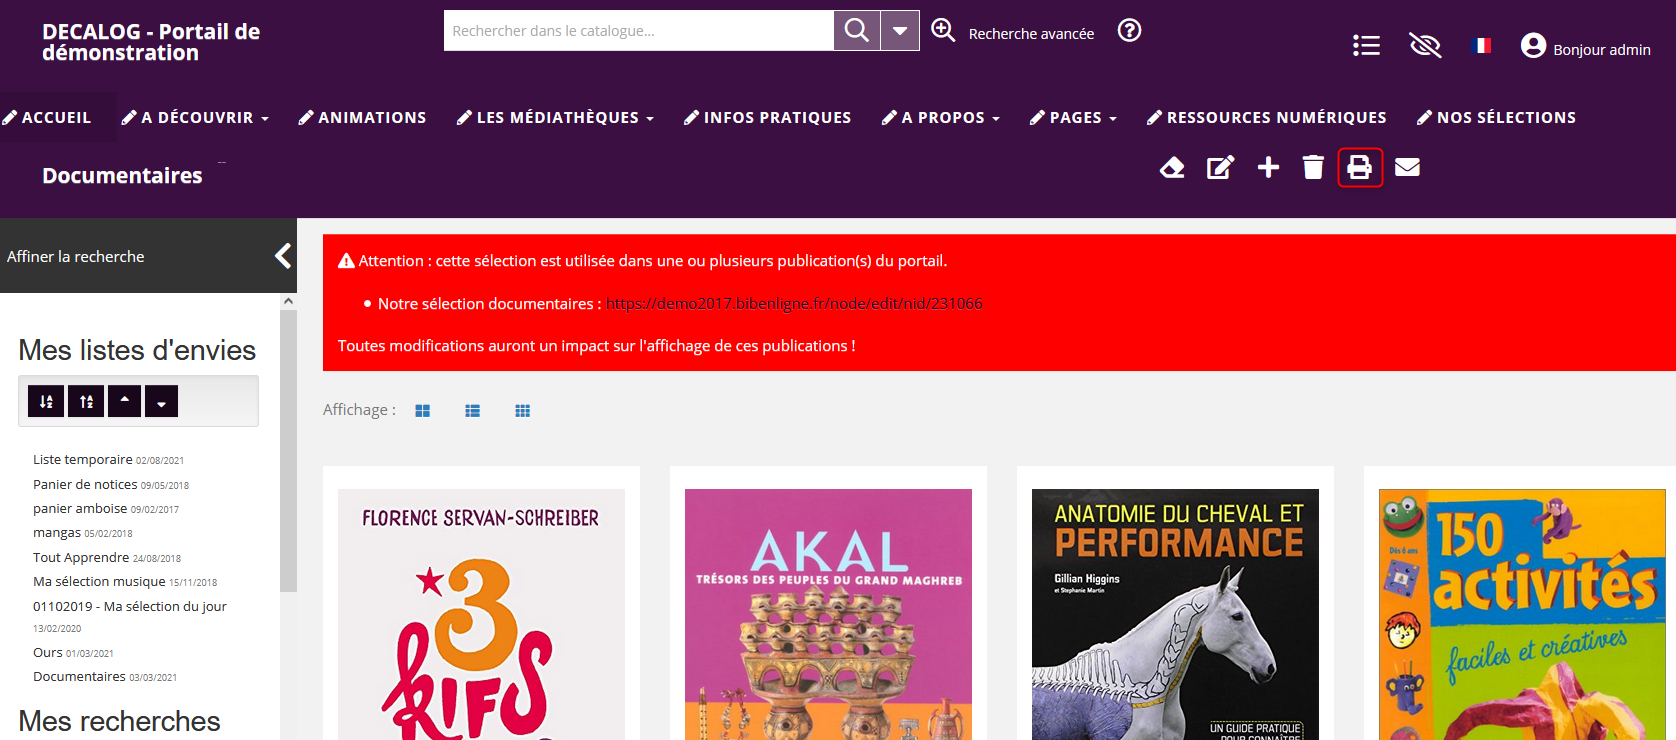Viewport: 1676px width, 740px height.
Task: Switch to small grid display view icon
Action: 522,411
